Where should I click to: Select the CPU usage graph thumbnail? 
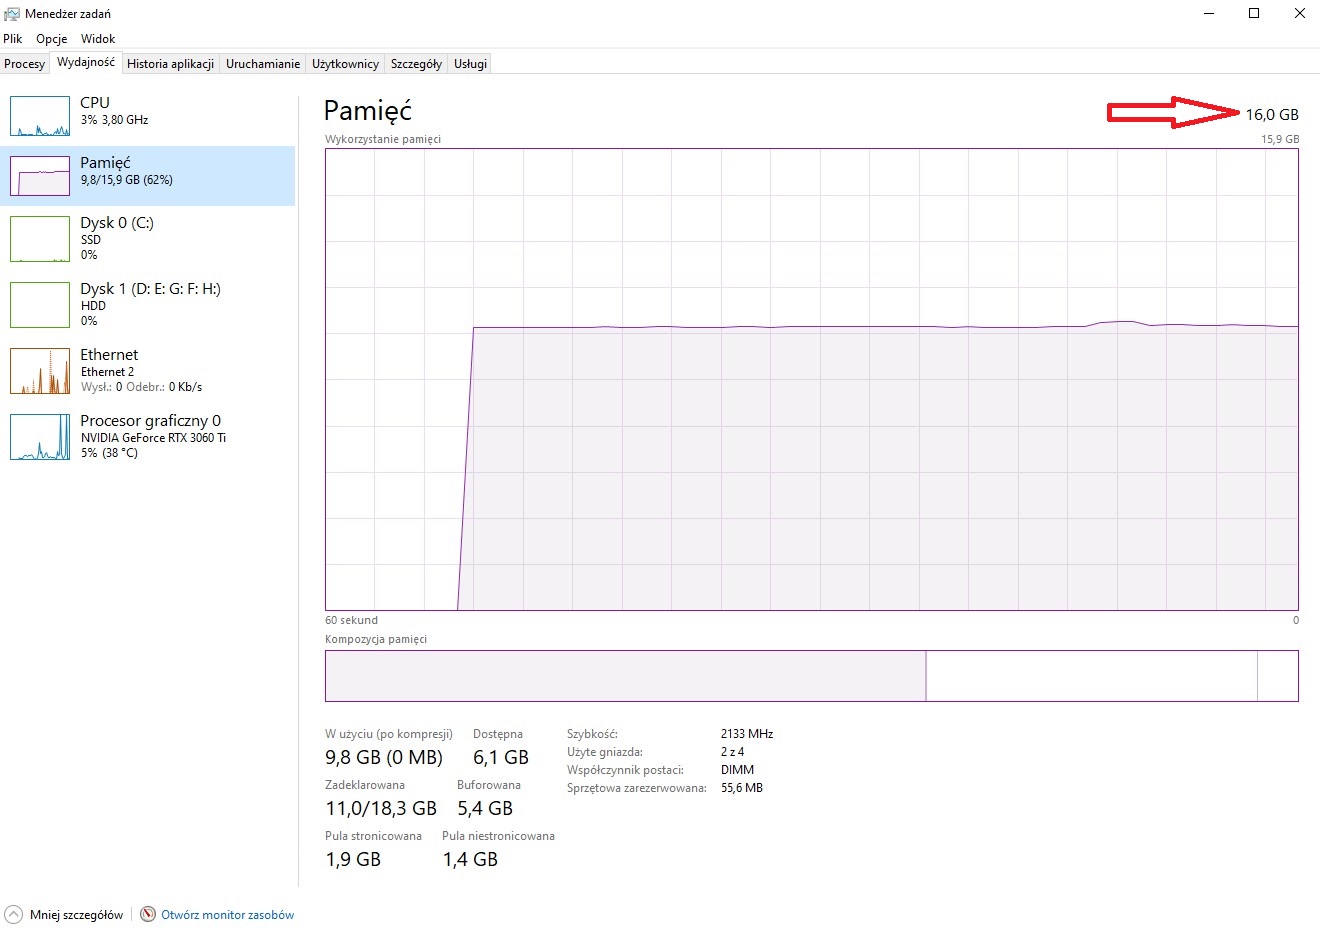coord(40,116)
